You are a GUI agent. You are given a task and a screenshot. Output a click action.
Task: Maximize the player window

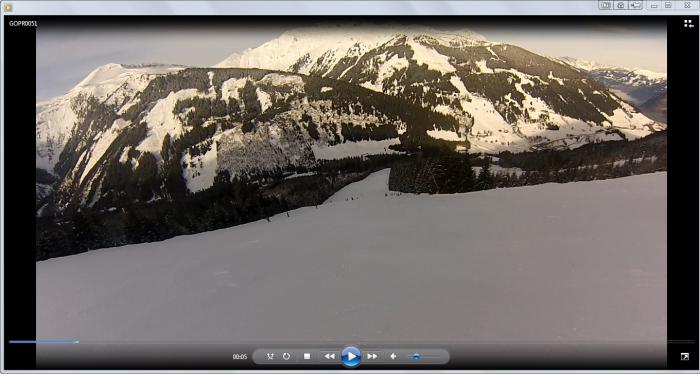[668, 5]
